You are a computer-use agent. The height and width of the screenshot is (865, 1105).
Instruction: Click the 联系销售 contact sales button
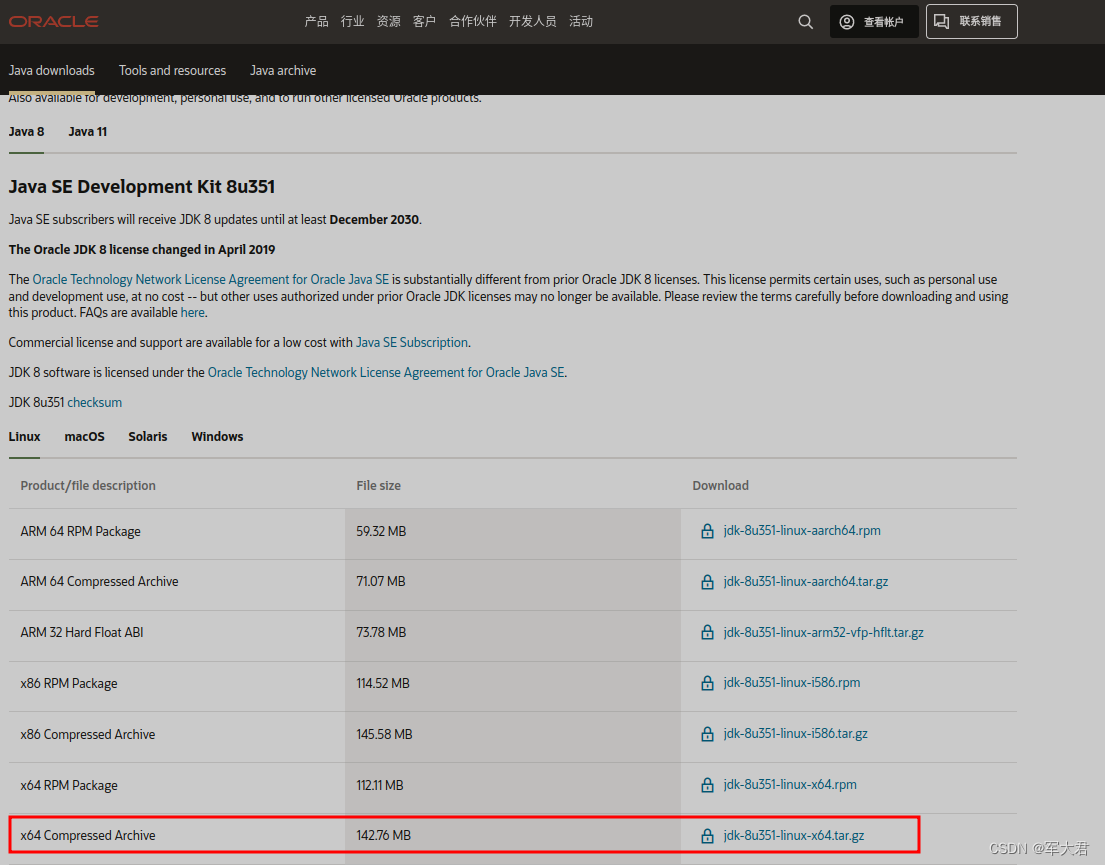[x=971, y=22]
